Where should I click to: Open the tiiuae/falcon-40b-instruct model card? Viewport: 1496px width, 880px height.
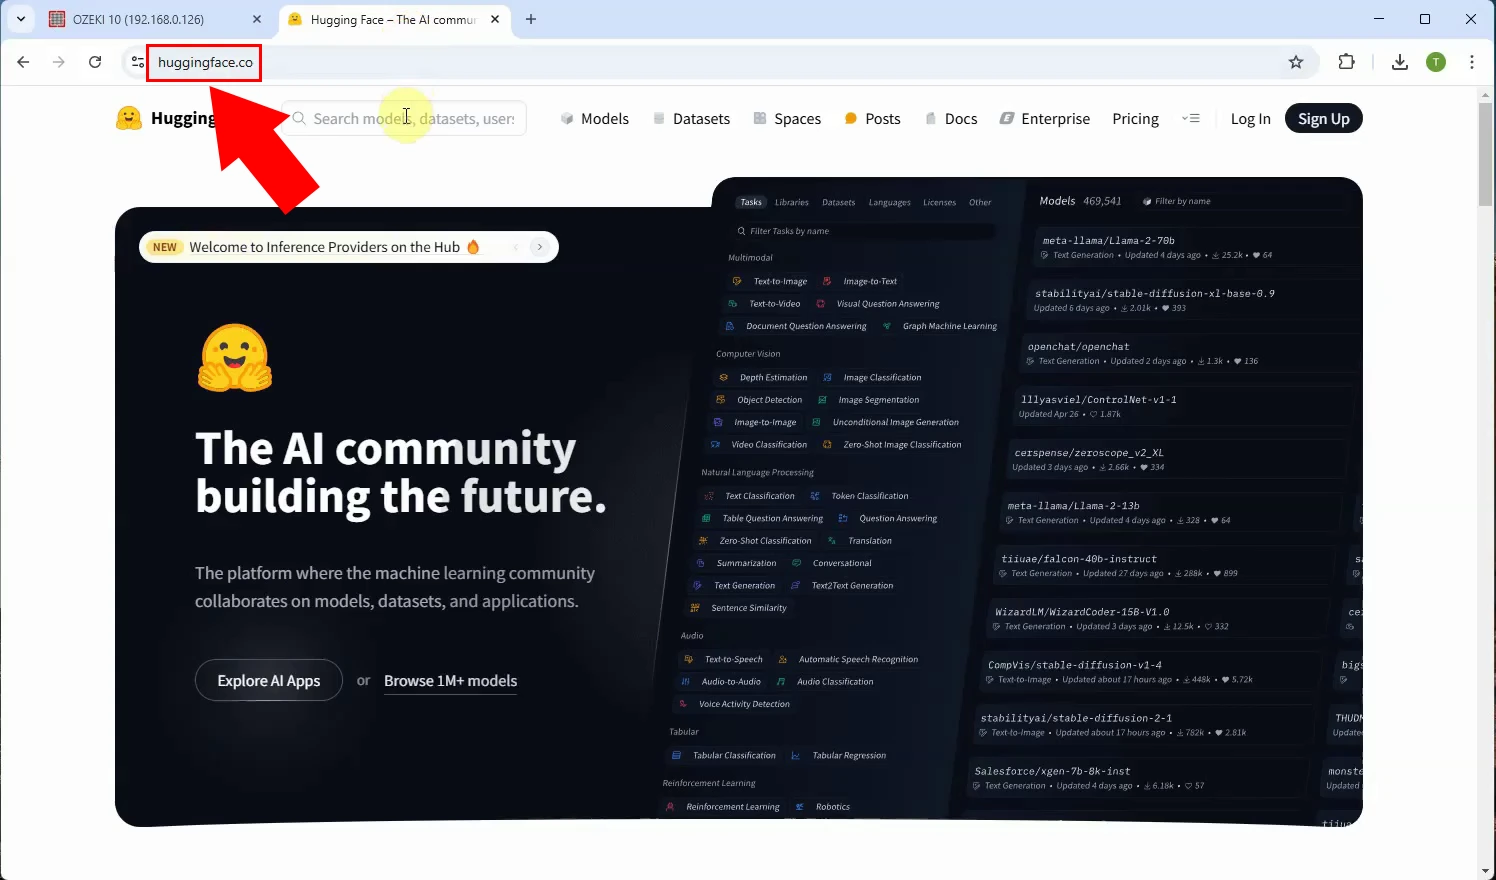click(1163, 565)
